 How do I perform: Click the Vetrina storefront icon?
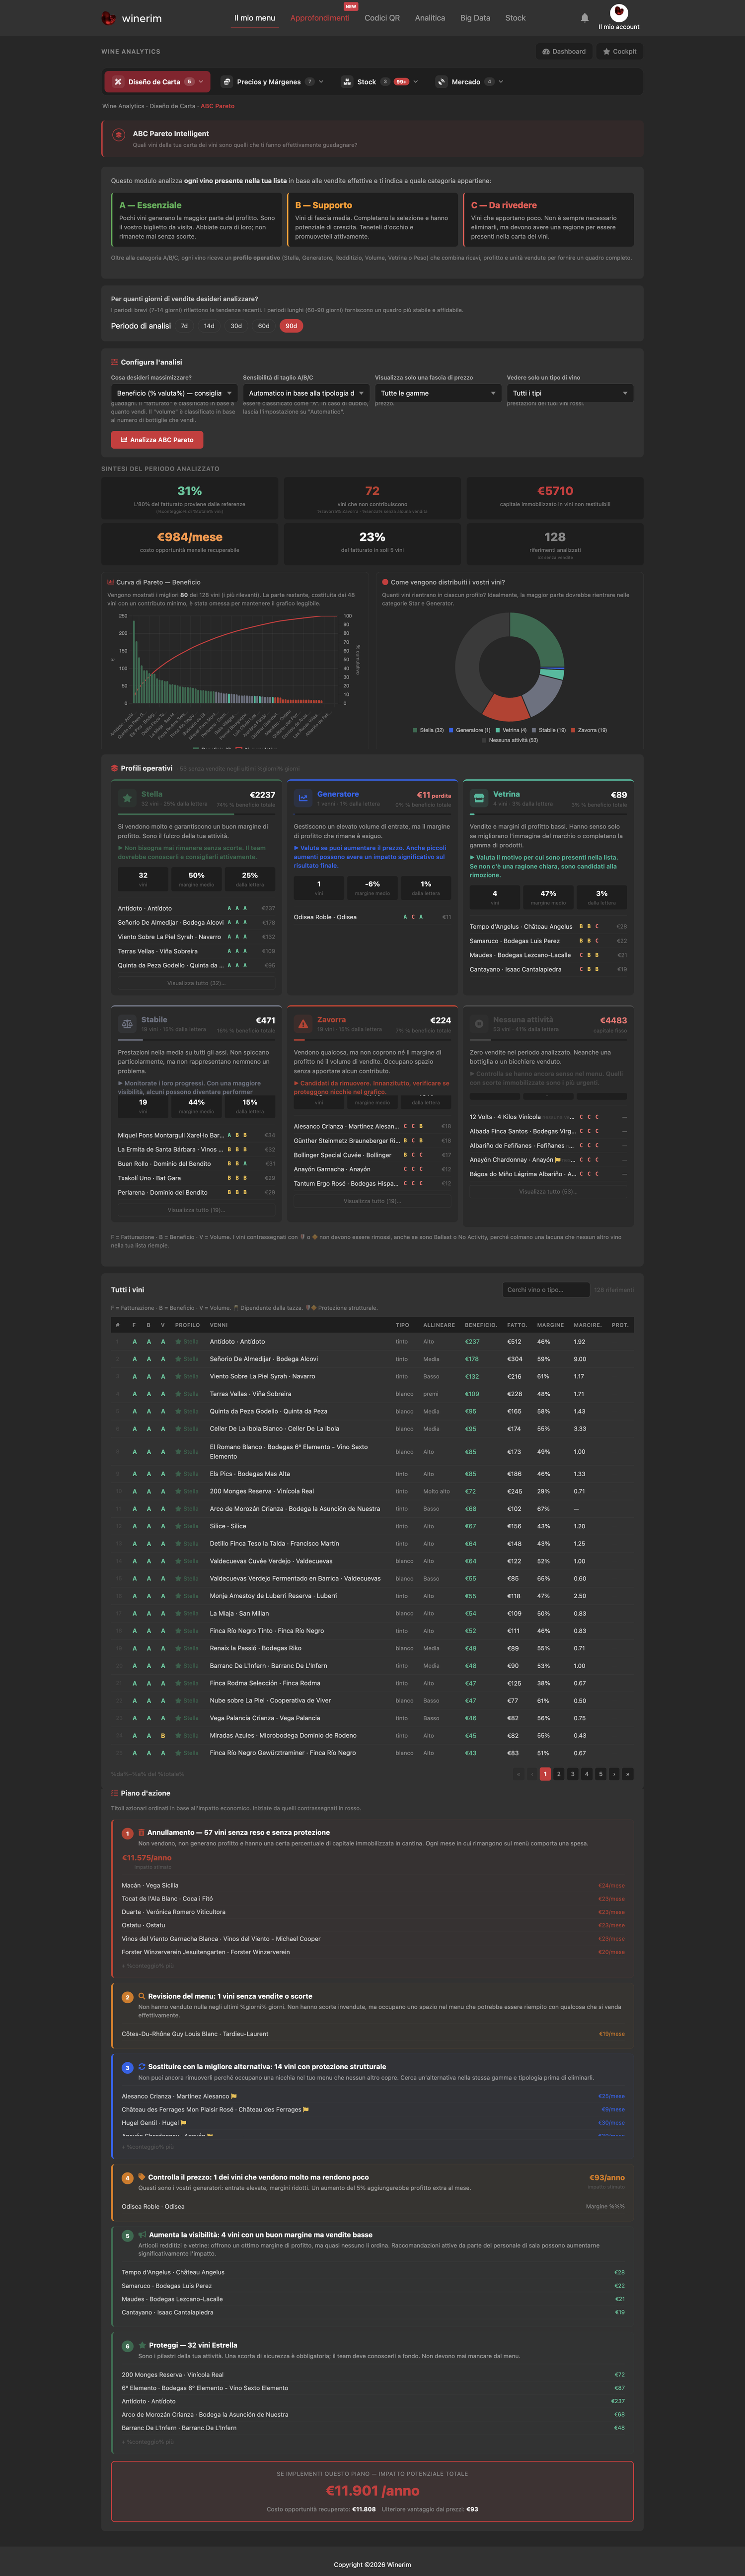(x=479, y=798)
